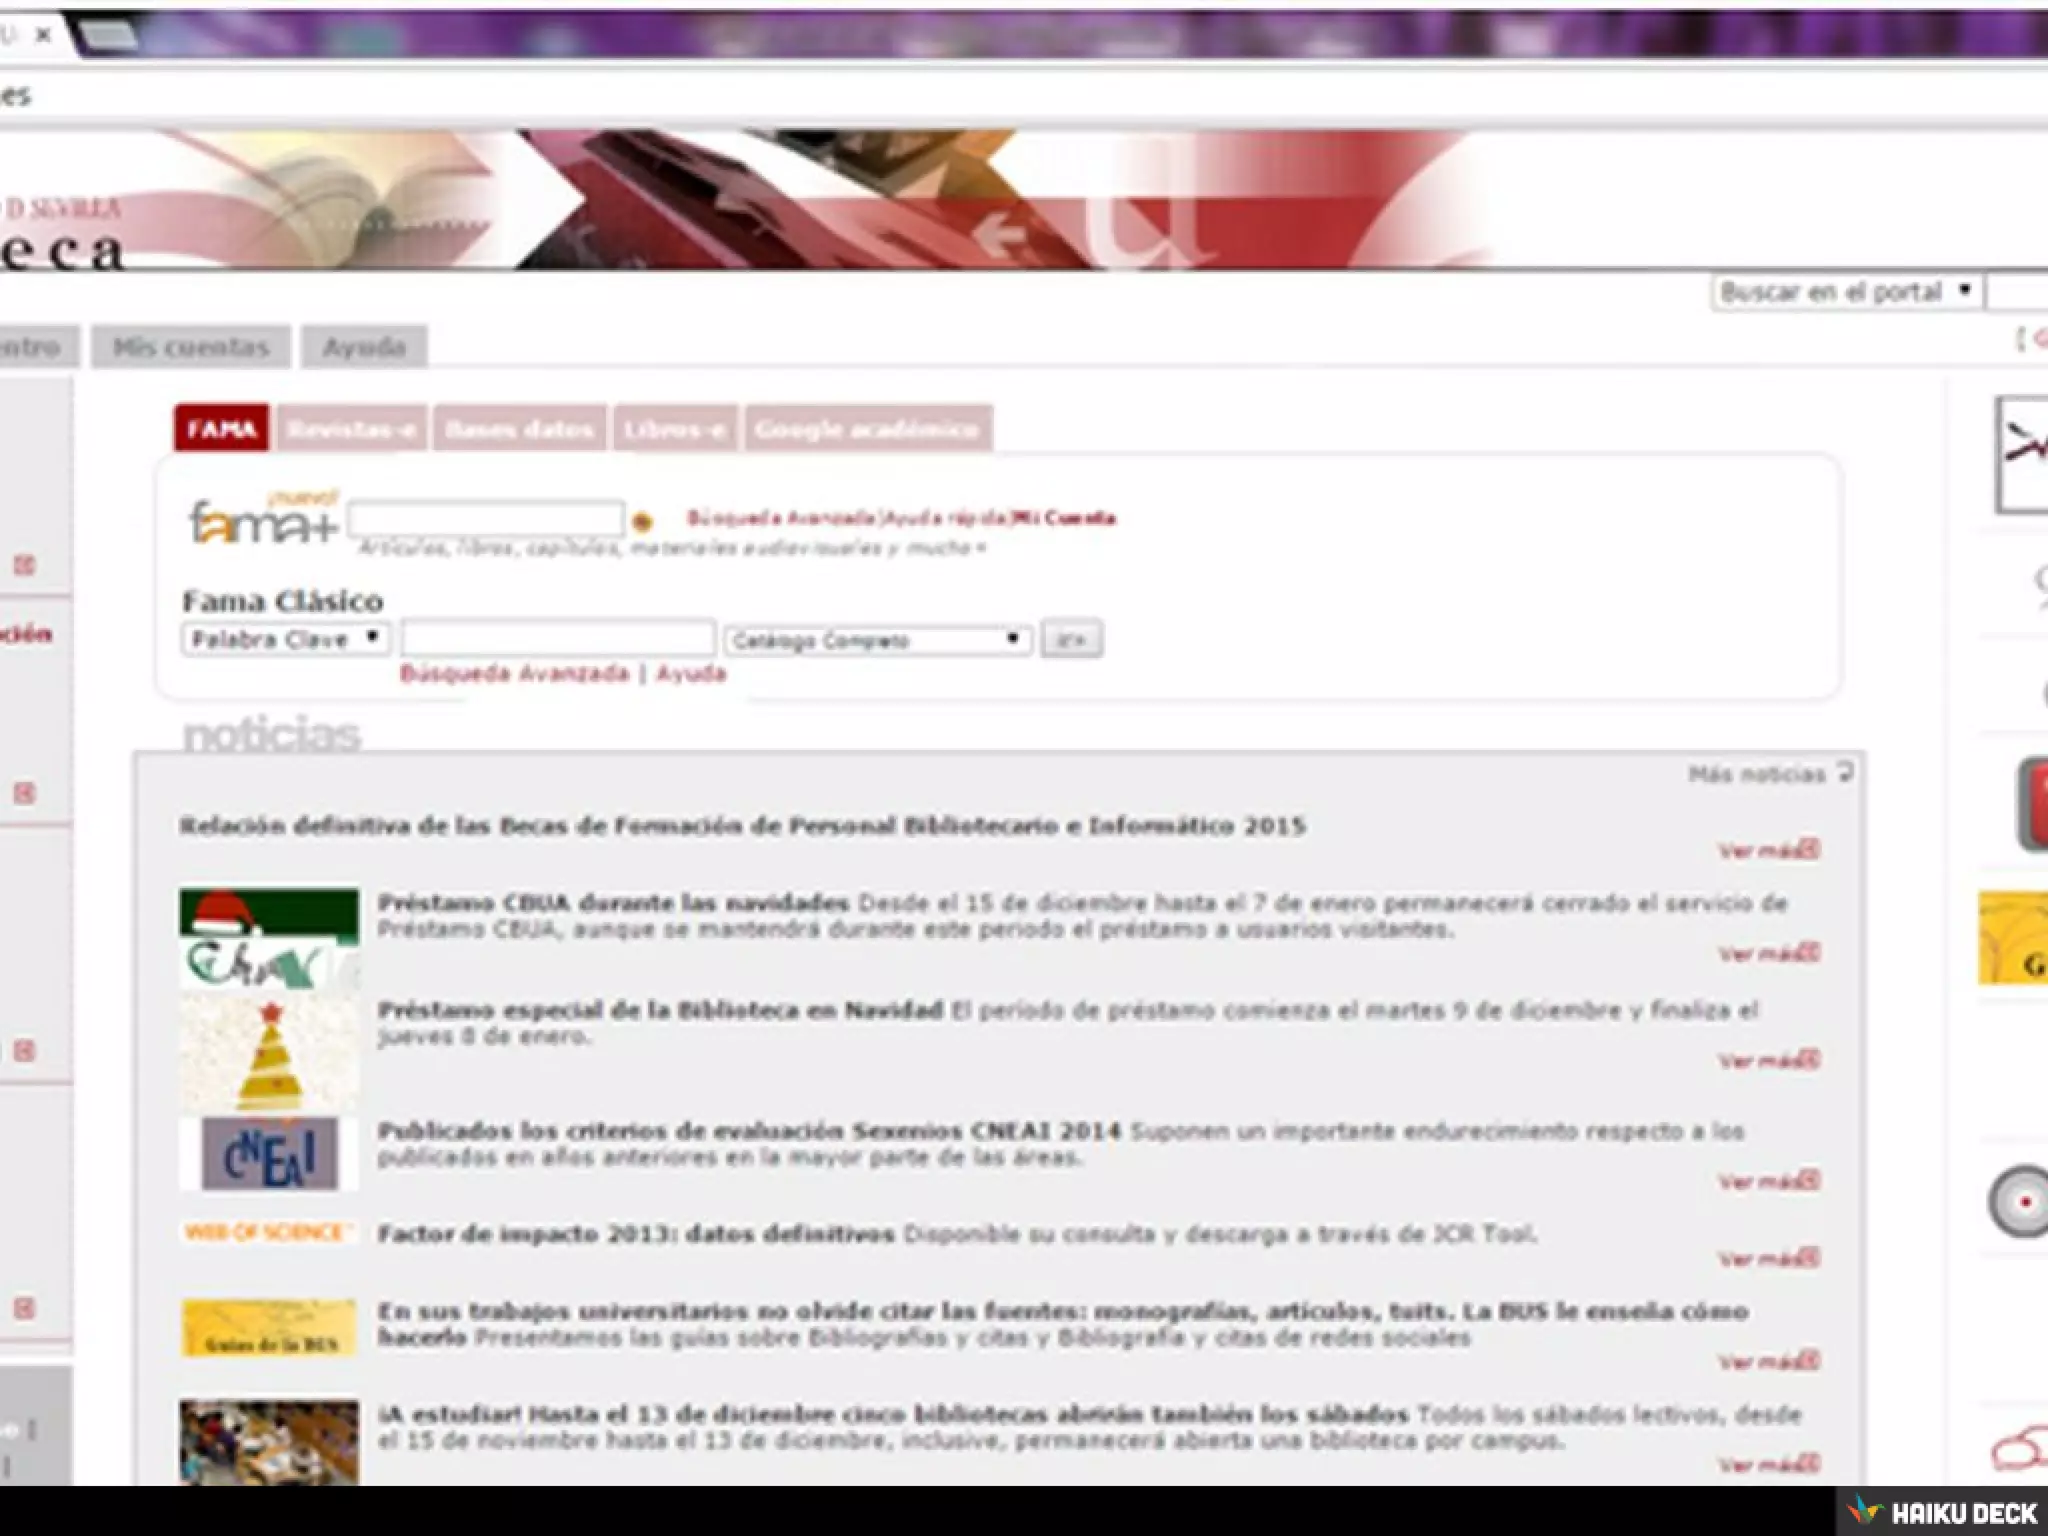Click the orange fama+ search icon
The image size is (2048, 1536).
[x=643, y=521]
